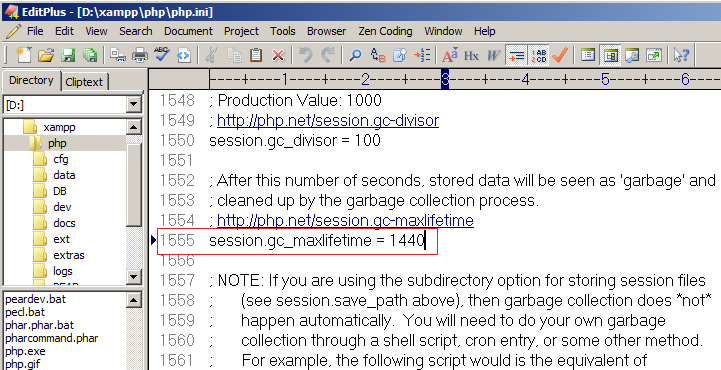This screenshot has width=721, height=370.
Task: Click the output window toolbar icon
Action: pos(632,56)
